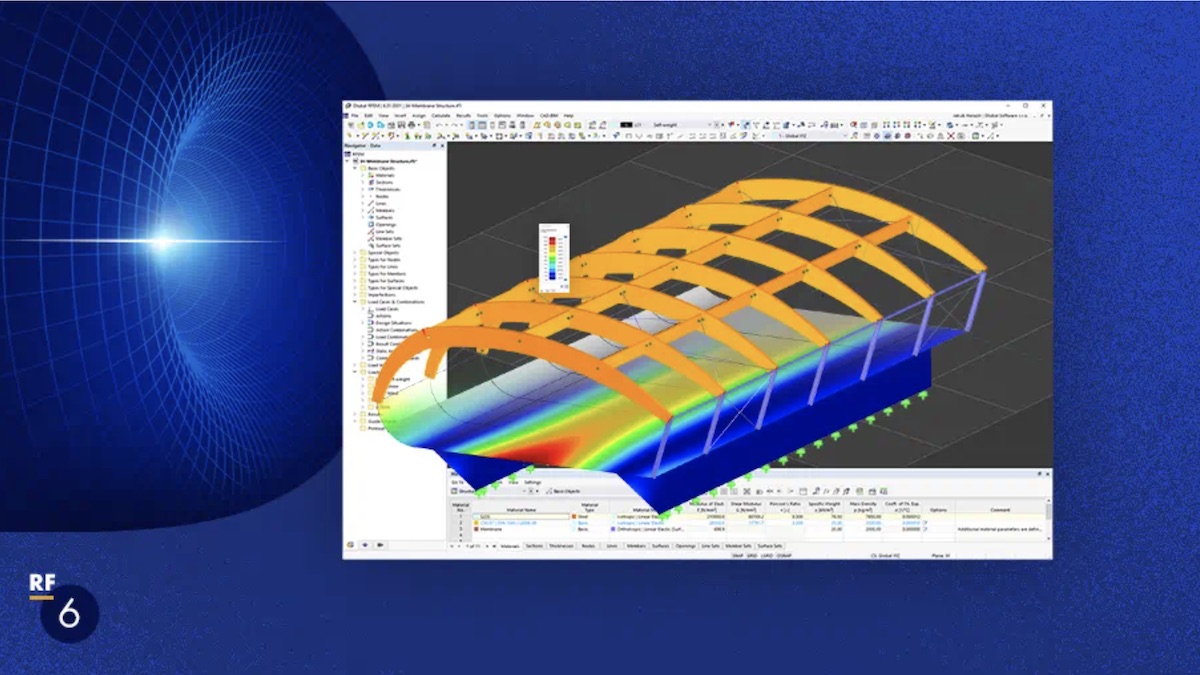Switch to the Sections table tab
Image resolution: width=1200 pixels, height=675 pixels.
pos(533,546)
